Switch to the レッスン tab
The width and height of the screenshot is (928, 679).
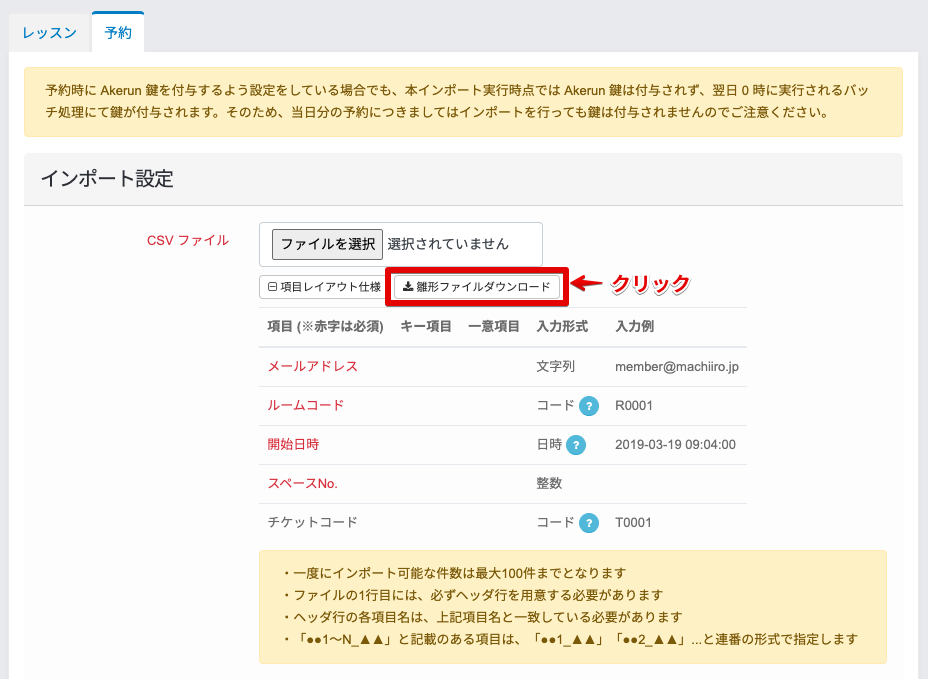coord(47,32)
